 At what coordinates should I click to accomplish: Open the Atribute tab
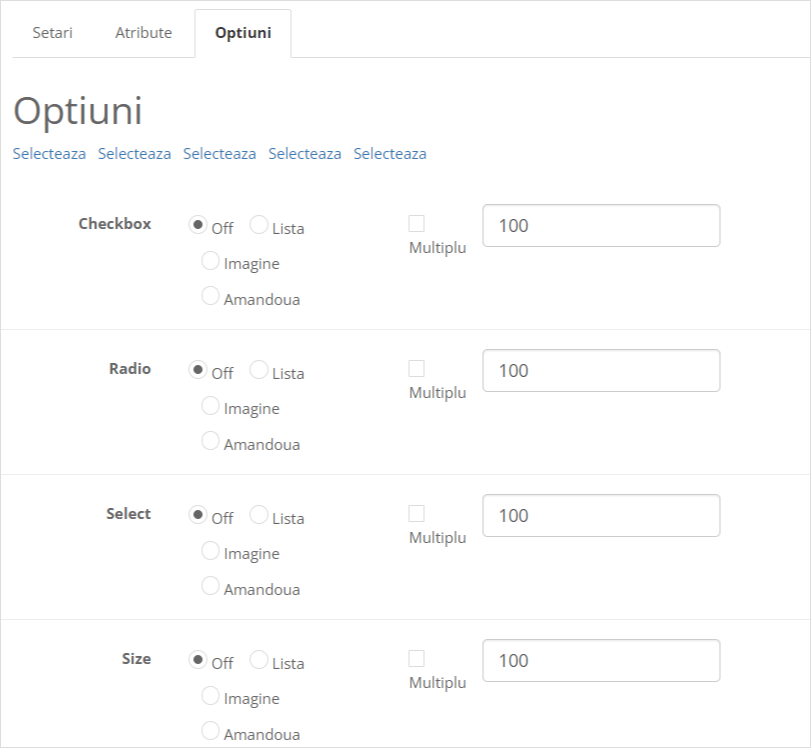click(x=143, y=33)
